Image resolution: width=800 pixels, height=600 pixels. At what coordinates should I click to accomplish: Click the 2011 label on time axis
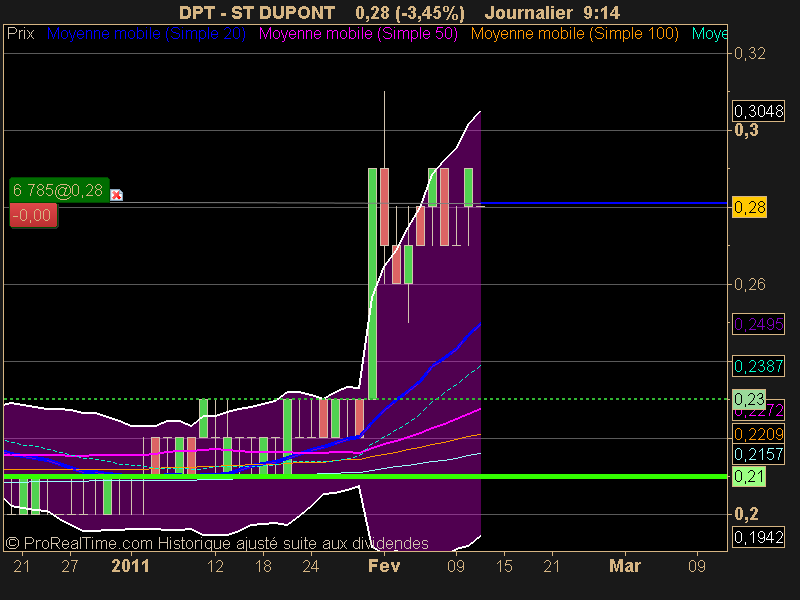[130, 566]
